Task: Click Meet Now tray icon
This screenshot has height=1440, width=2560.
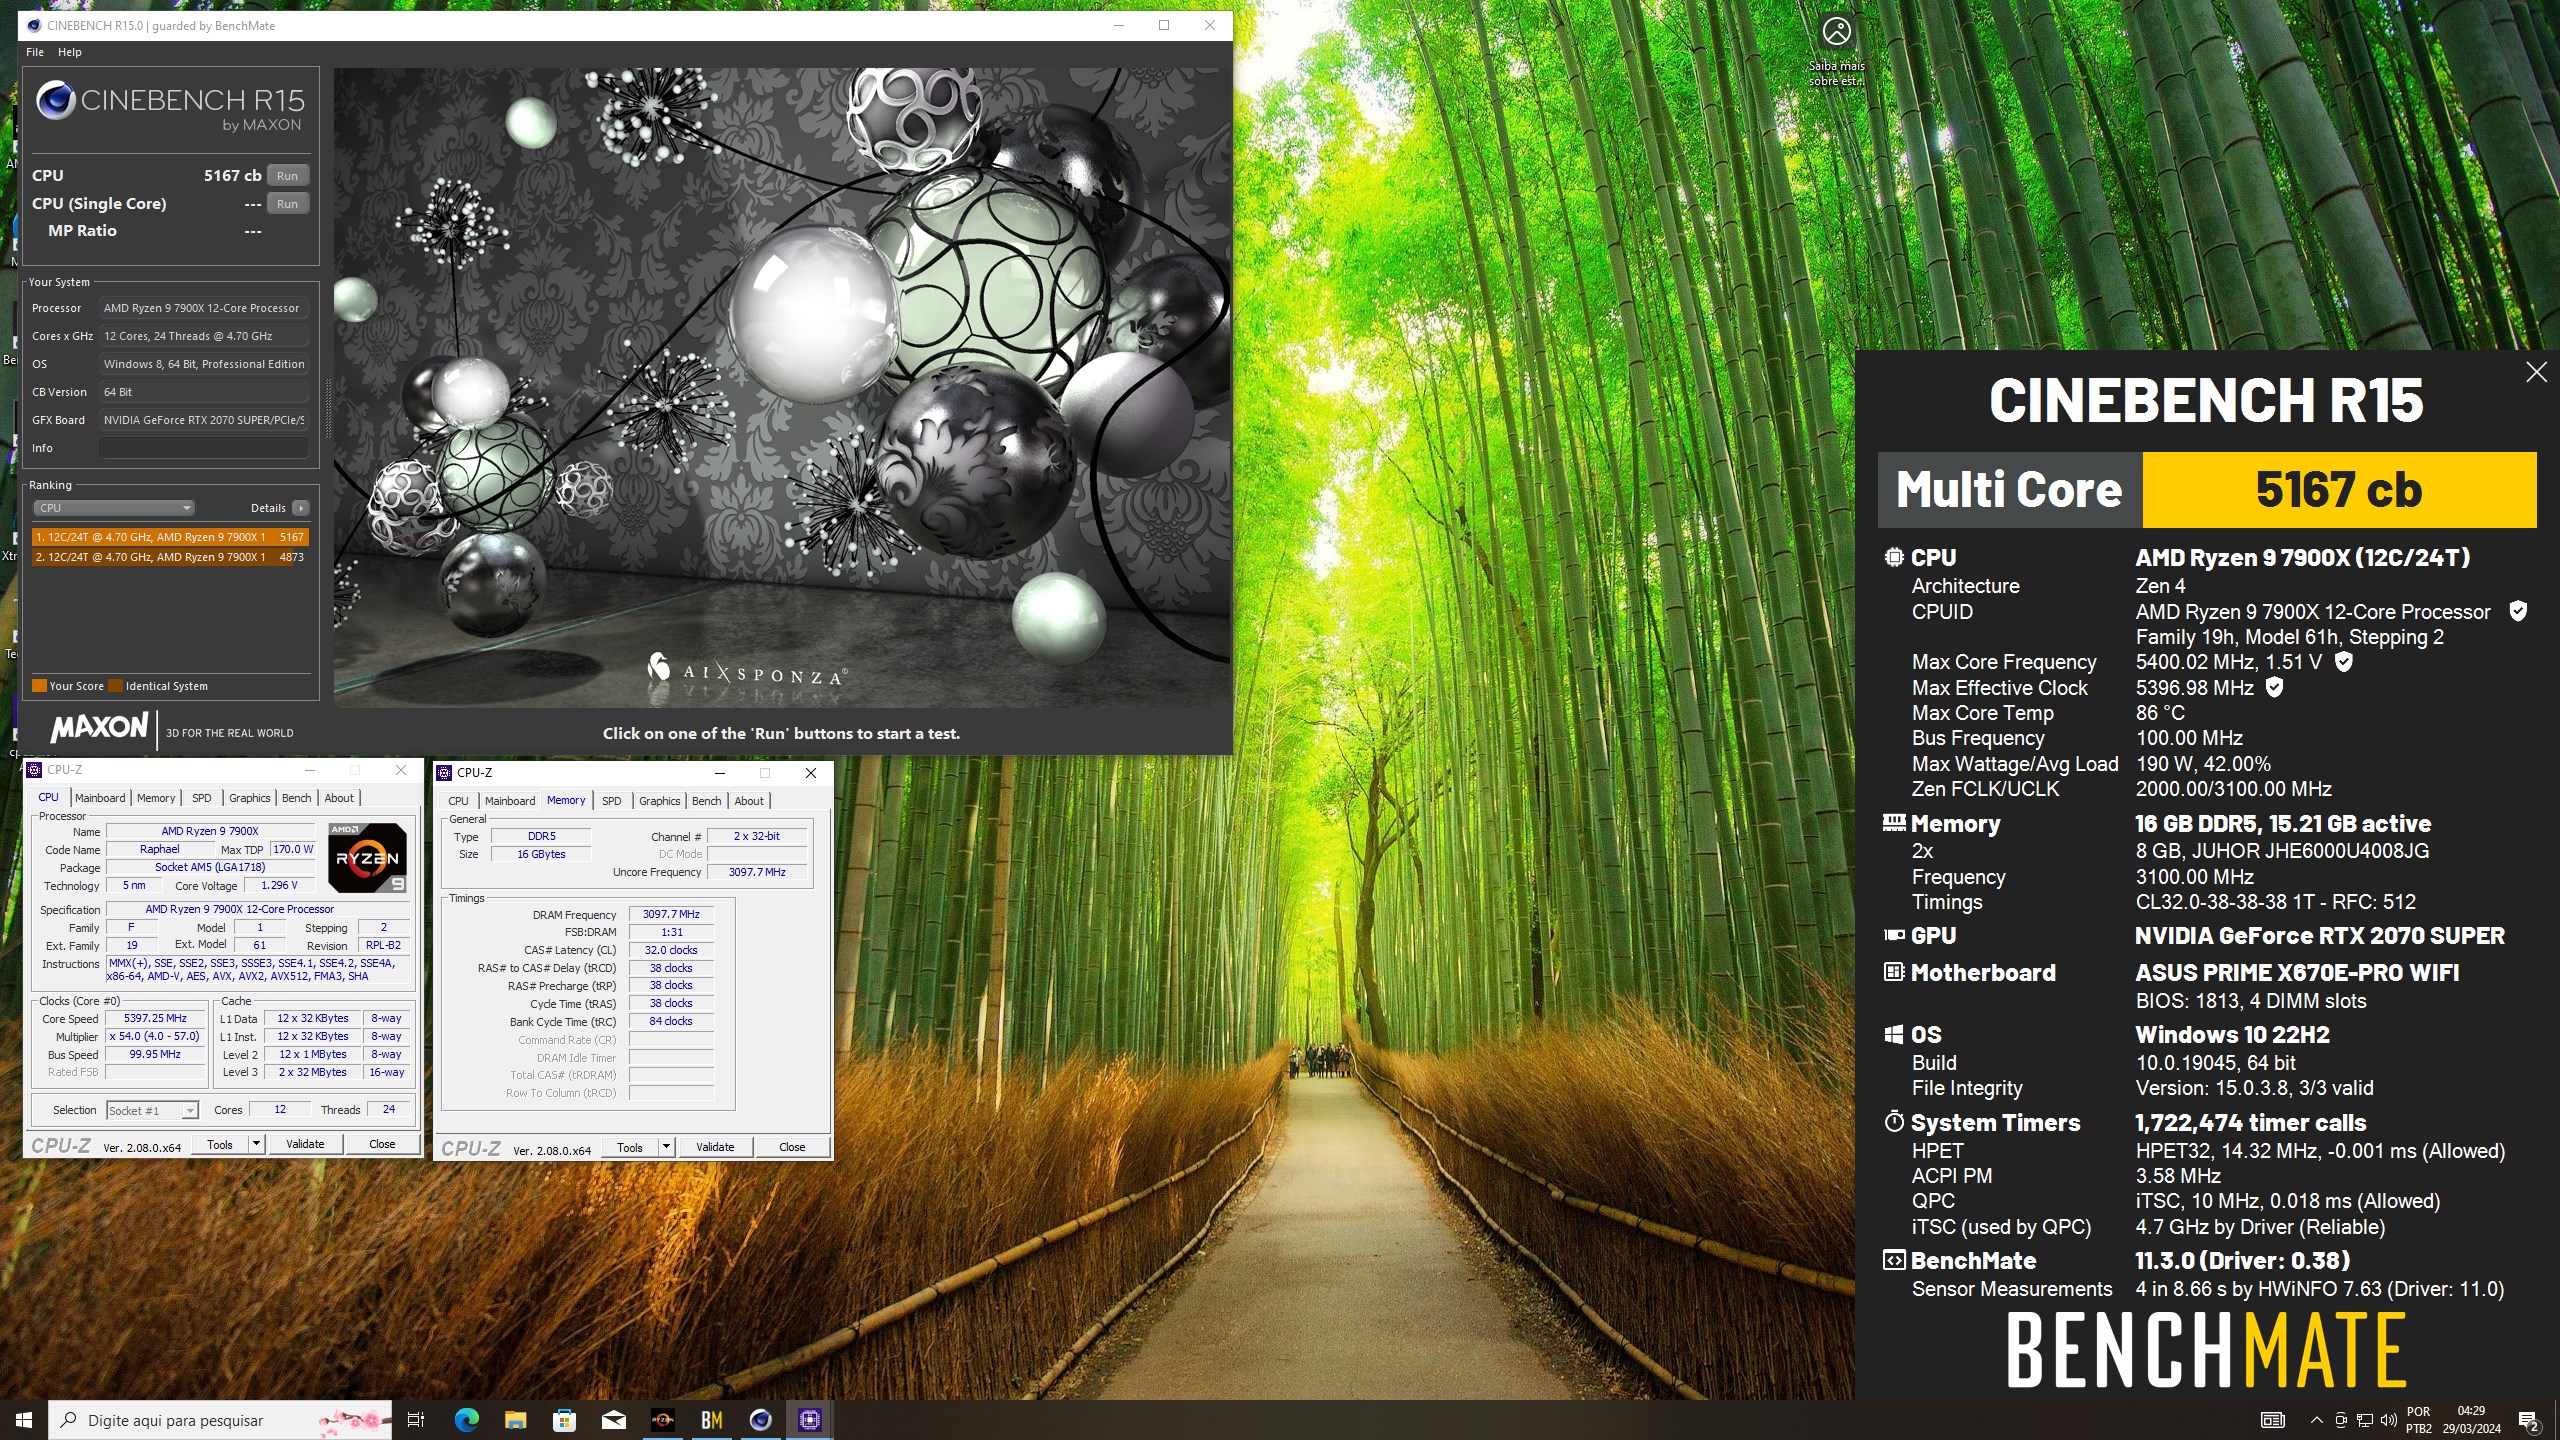Action: 2340,1420
